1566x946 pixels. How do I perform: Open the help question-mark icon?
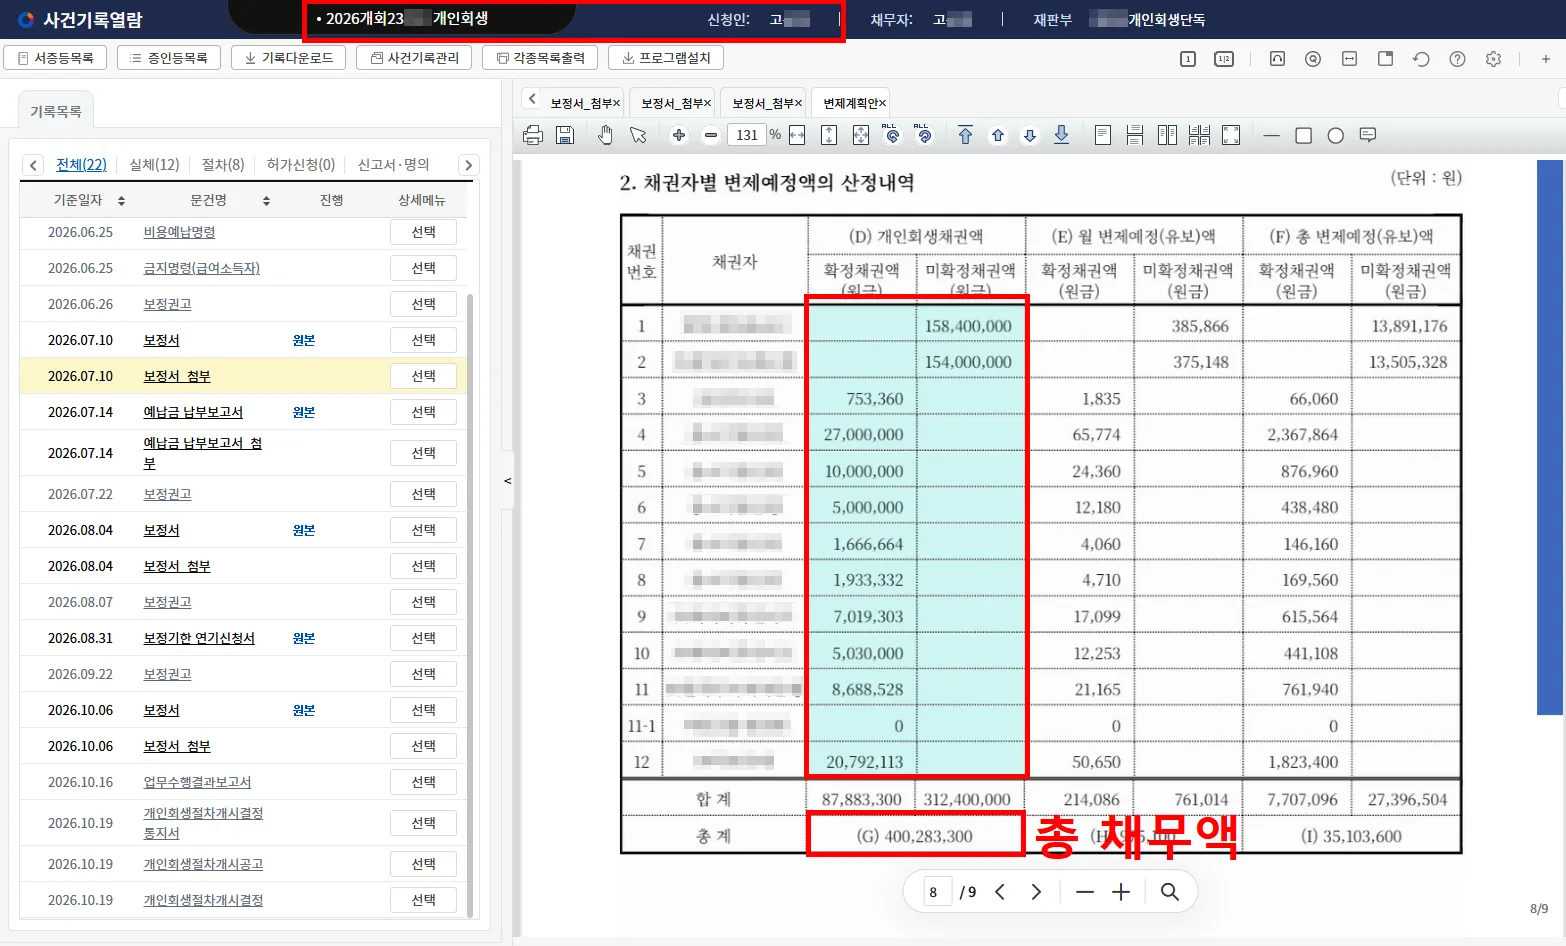(1457, 59)
